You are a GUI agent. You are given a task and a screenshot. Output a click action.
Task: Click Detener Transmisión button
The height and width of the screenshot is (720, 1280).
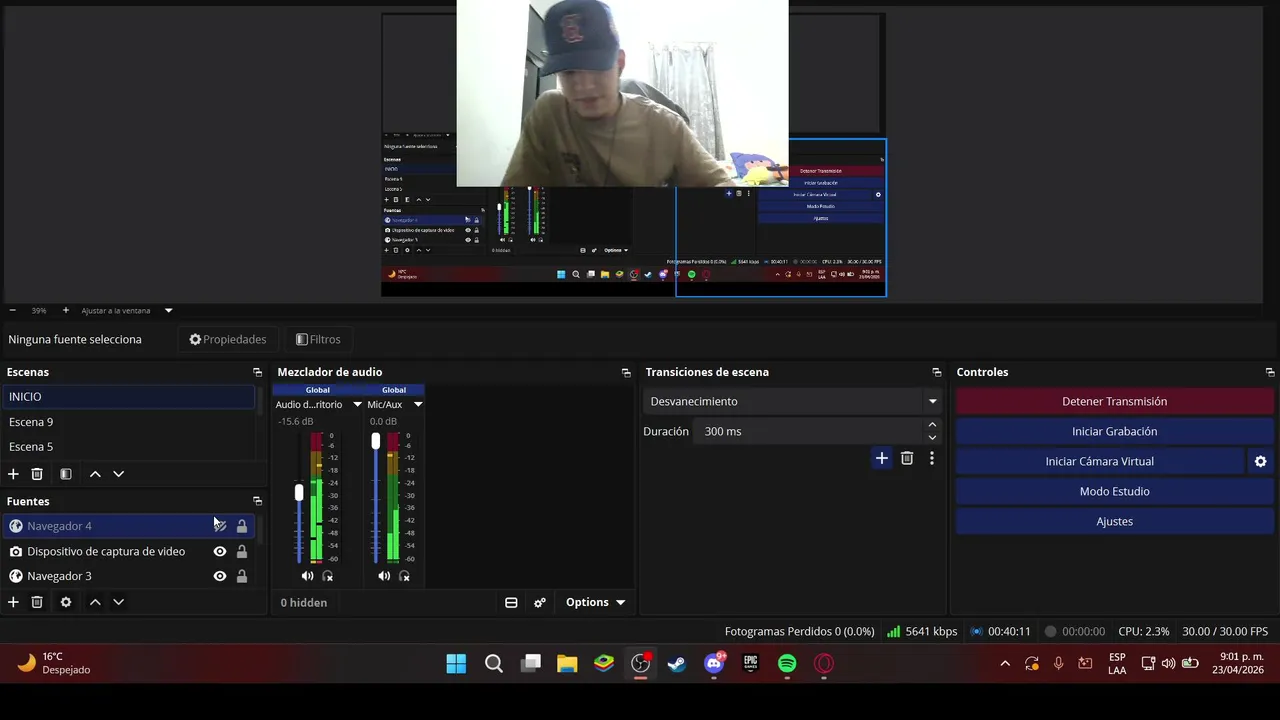pyautogui.click(x=1114, y=401)
